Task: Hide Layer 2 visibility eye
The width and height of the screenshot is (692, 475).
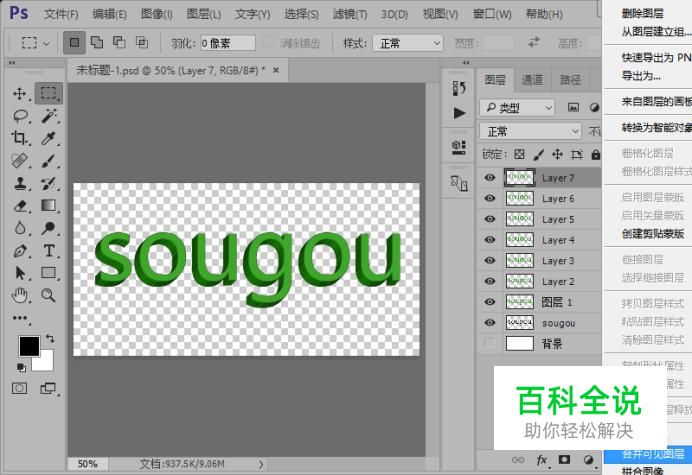Action: 490,281
